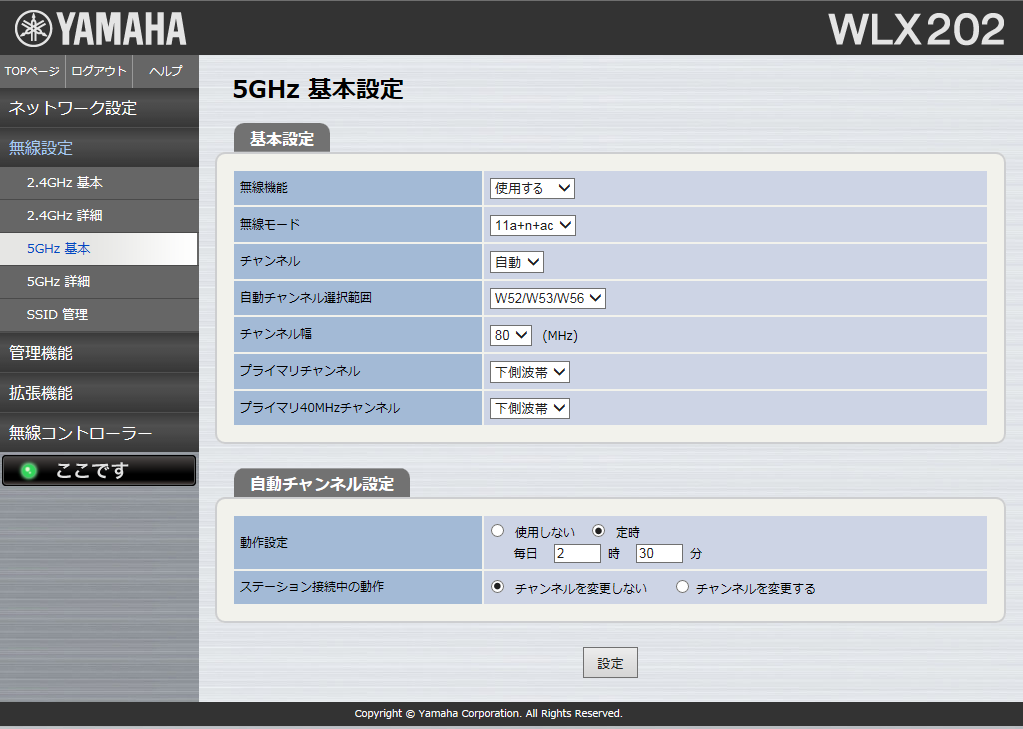Click the ログアウト tab
This screenshot has height=729, width=1023.
pyautogui.click(x=99, y=71)
